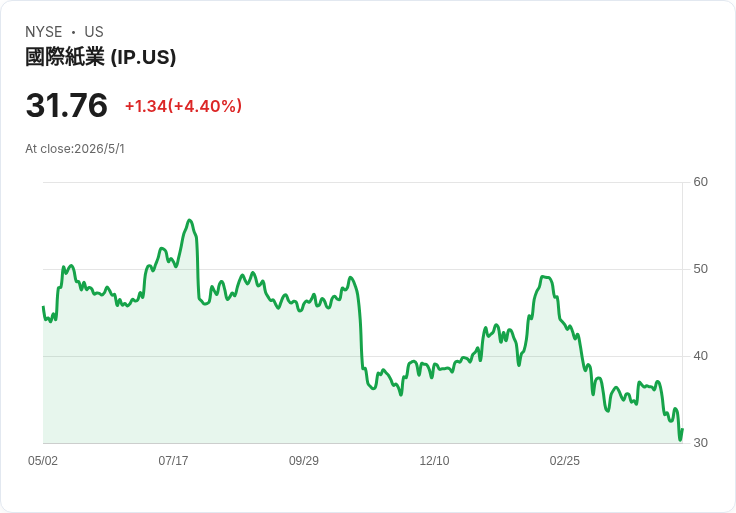Select the 07/17 date axis marker
The height and width of the screenshot is (513, 736).
click(x=173, y=460)
